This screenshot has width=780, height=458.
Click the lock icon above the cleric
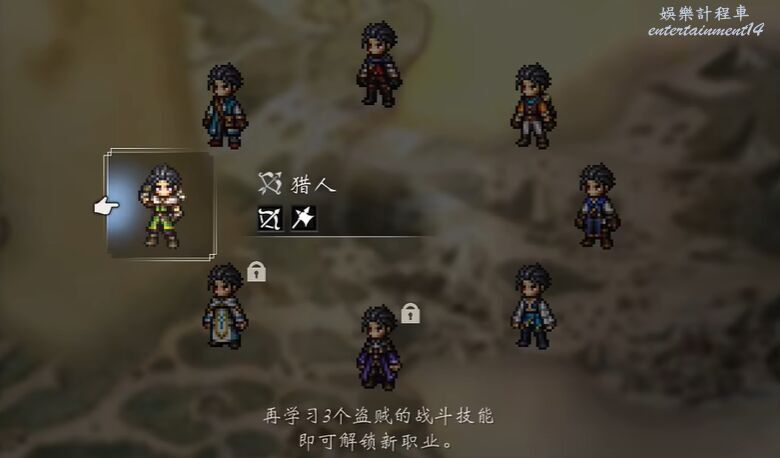tap(256, 272)
